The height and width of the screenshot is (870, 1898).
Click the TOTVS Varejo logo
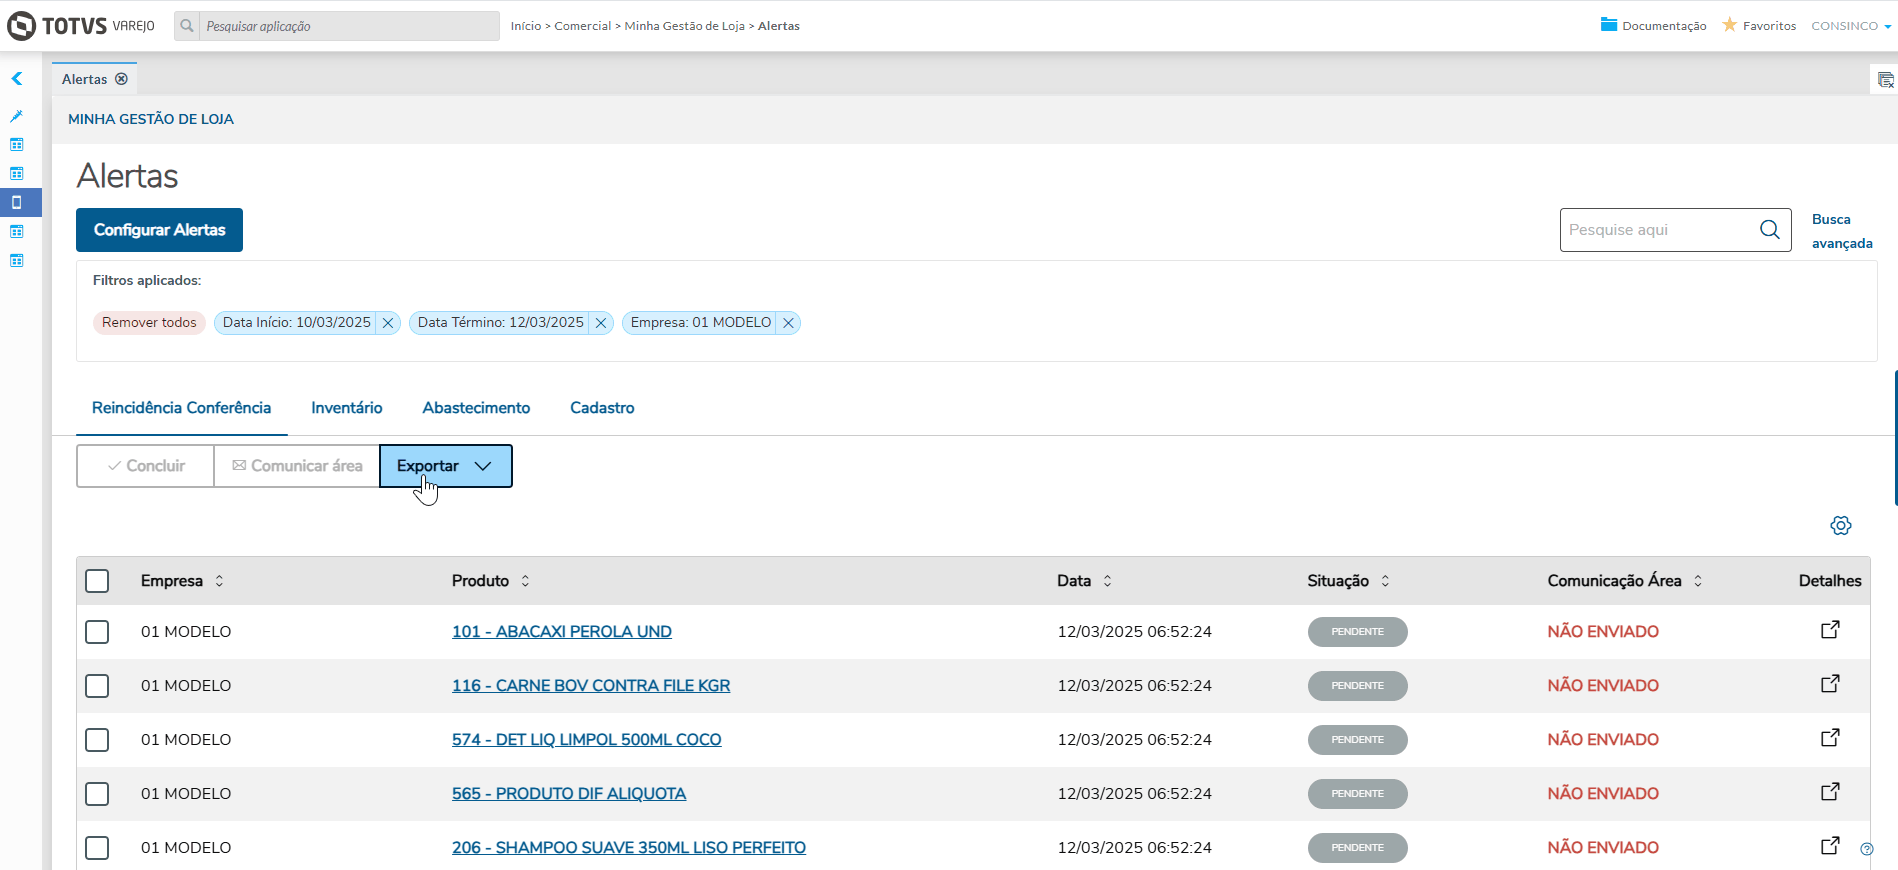pos(81,26)
